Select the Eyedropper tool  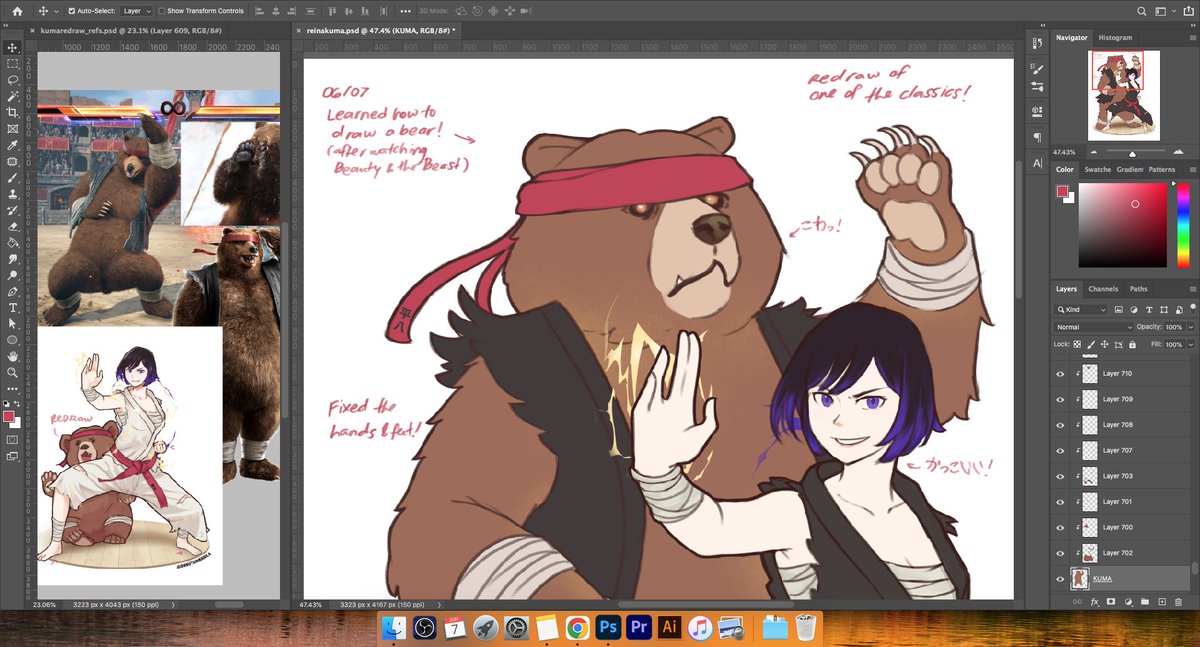[12, 145]
